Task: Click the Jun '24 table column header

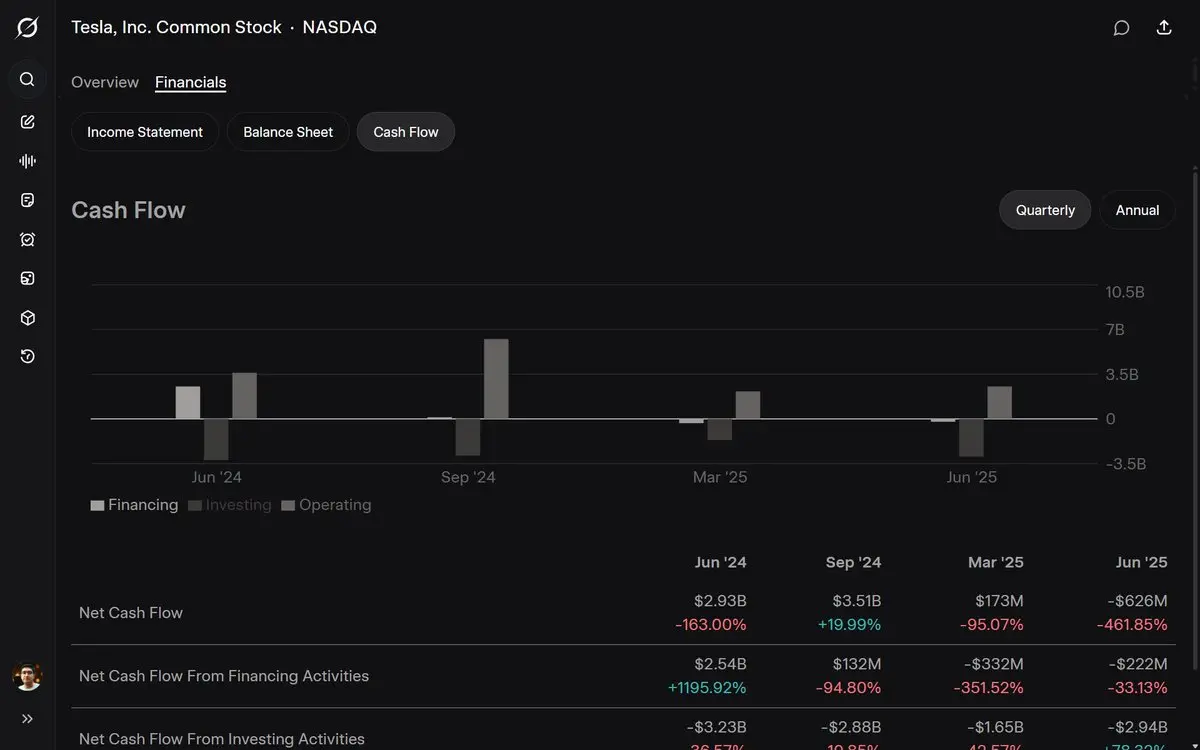Action: click(x=721, y=562)
